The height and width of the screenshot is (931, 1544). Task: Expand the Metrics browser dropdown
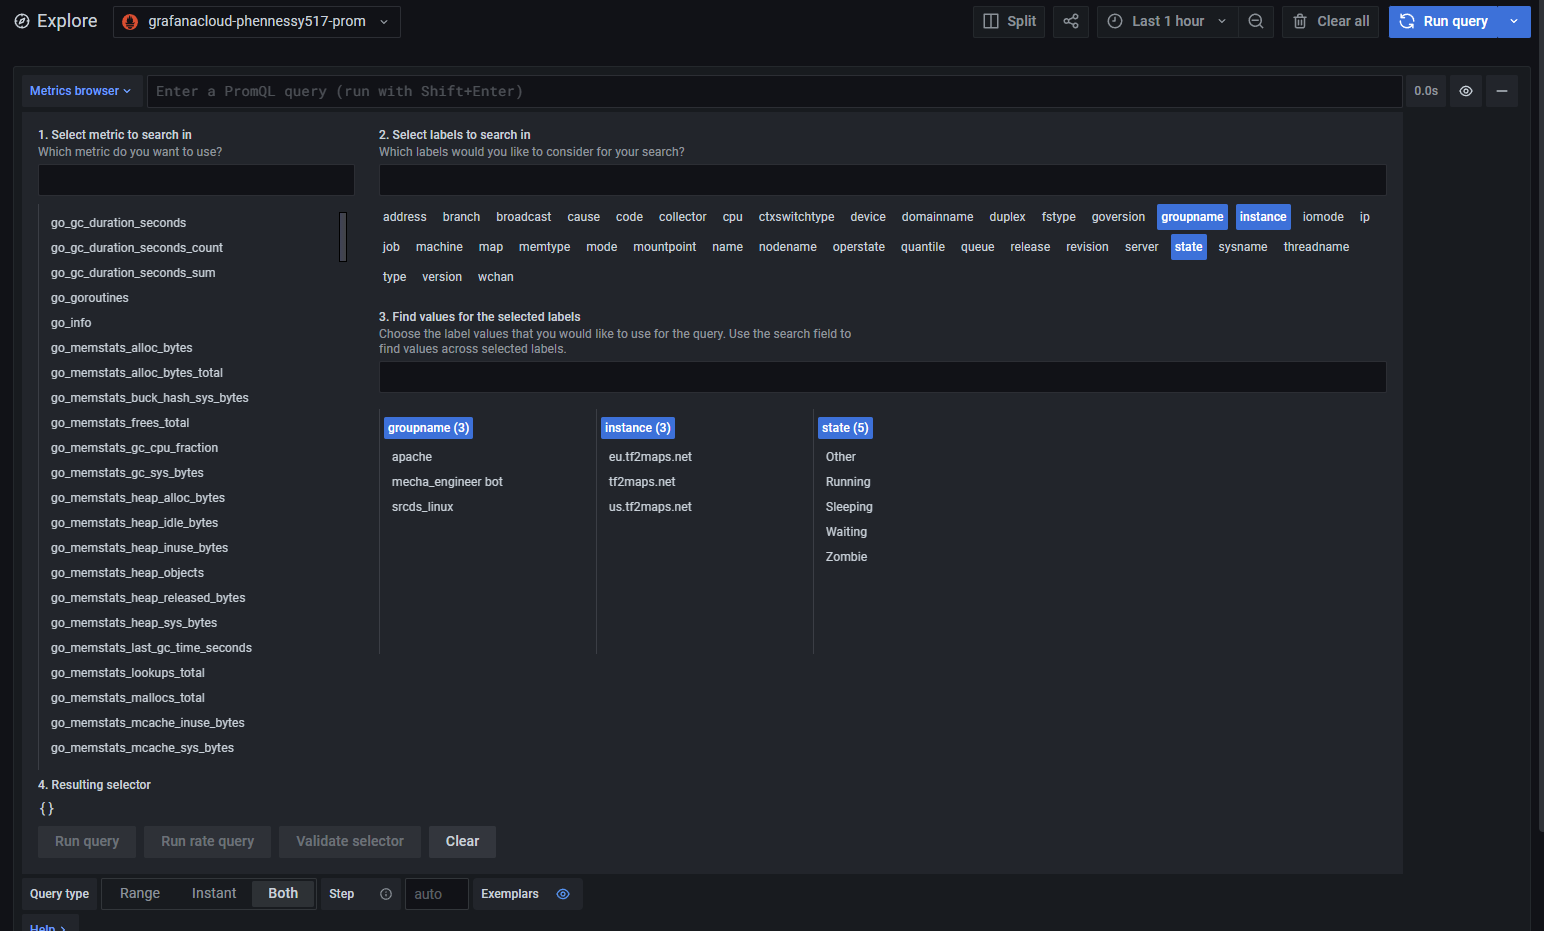click(80, 91)
